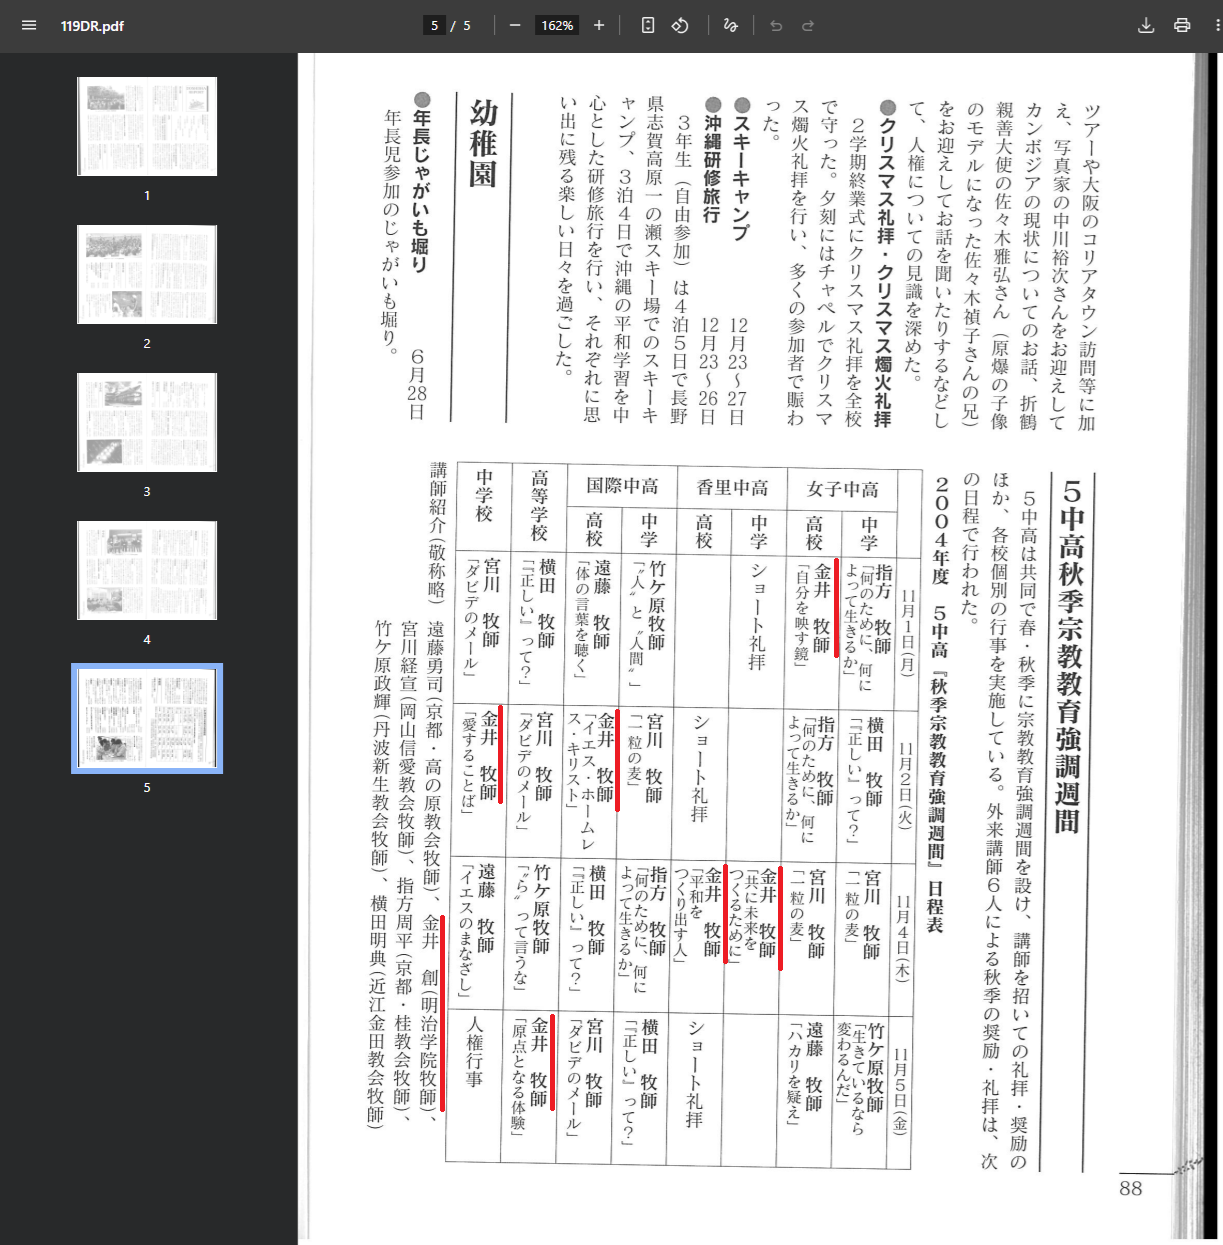Click the redo arrow icon
Screen dimensions: 1223x1245
pos(808,25)
